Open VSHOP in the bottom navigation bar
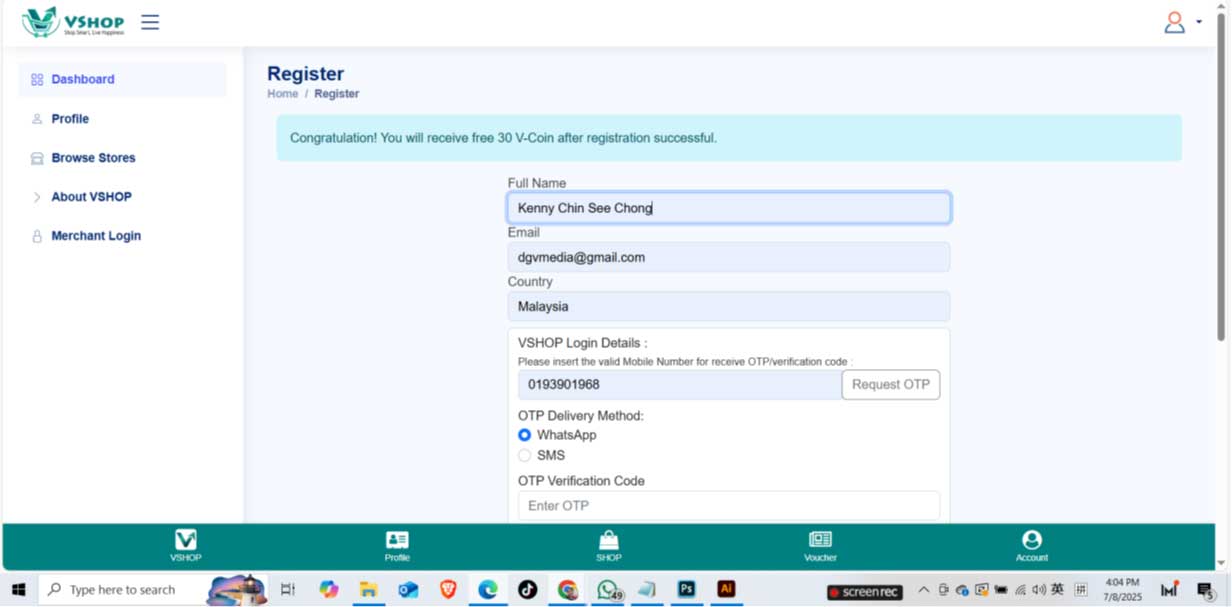 [x=185, y=546]
